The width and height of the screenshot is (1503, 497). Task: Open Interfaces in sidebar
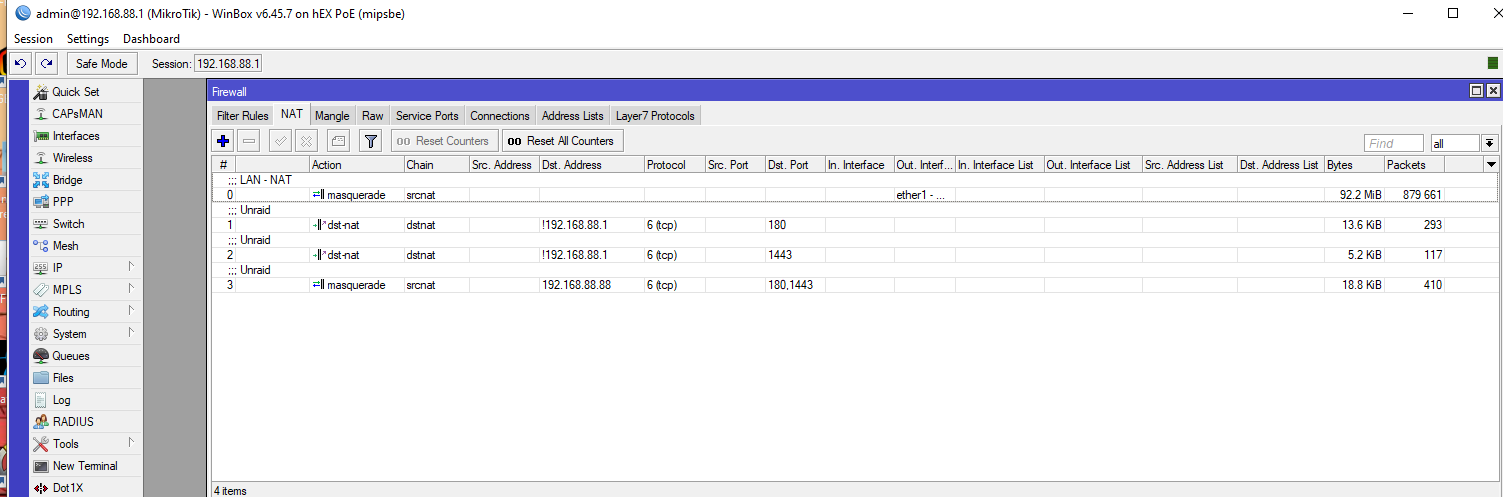click(x=85, y=136)
